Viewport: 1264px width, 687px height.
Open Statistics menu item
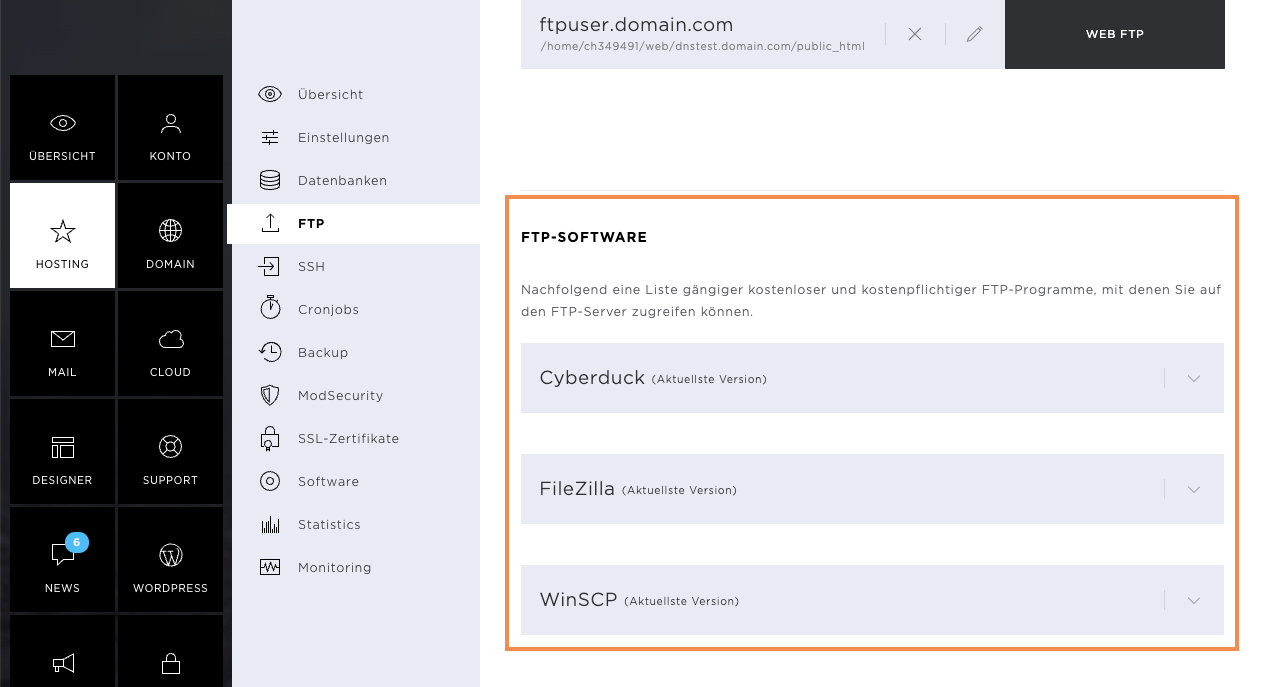[x=354, y=525]
